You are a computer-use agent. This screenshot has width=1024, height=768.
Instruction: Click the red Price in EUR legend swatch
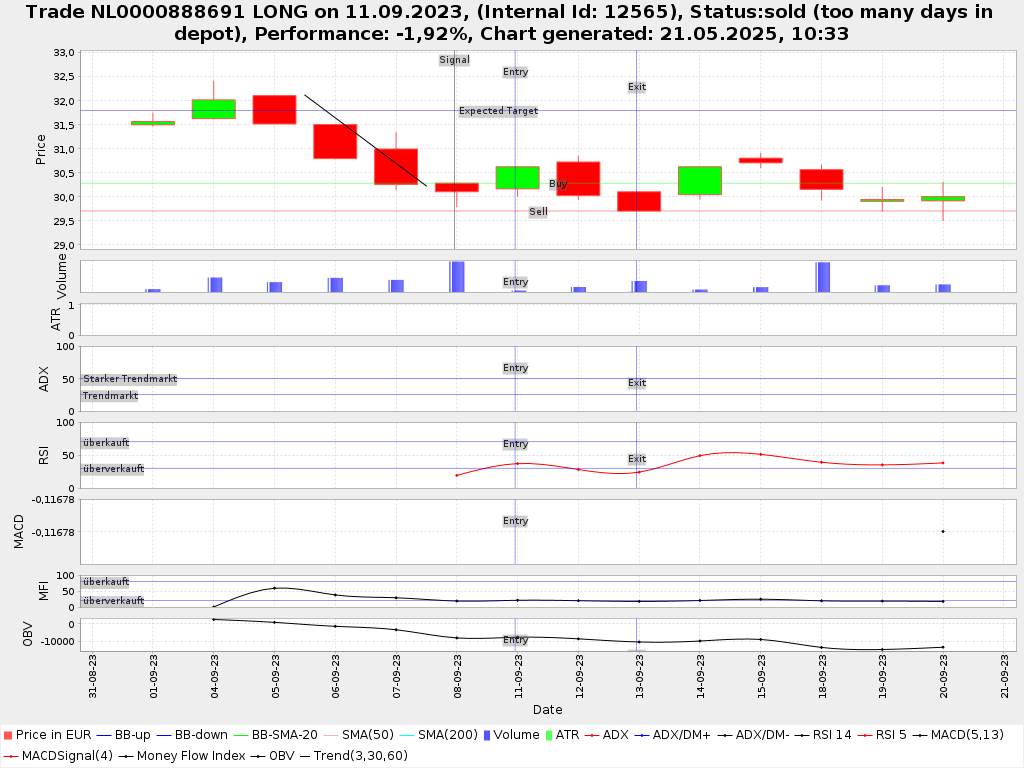tap(8, 735)
